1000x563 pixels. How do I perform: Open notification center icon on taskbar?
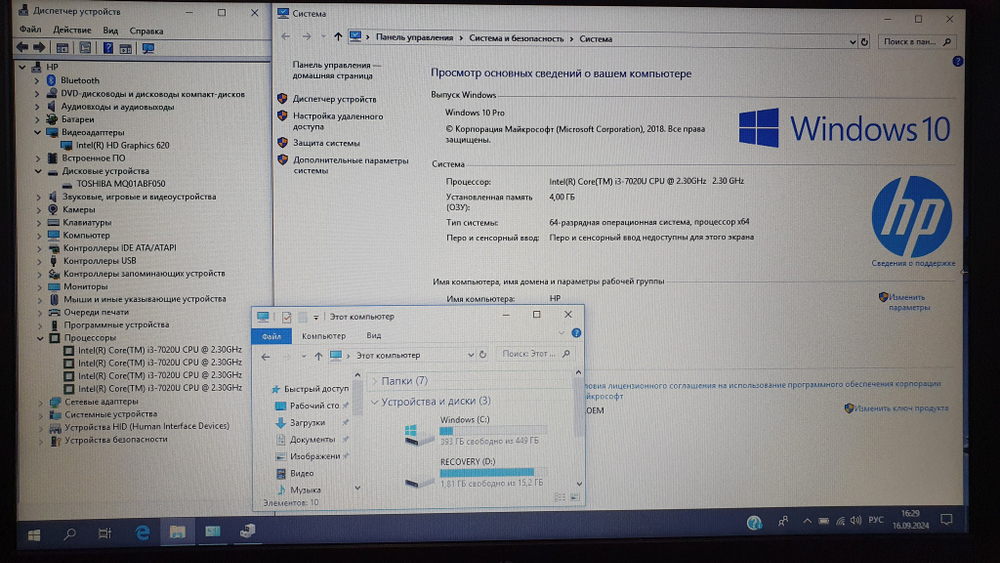(946, 520)
